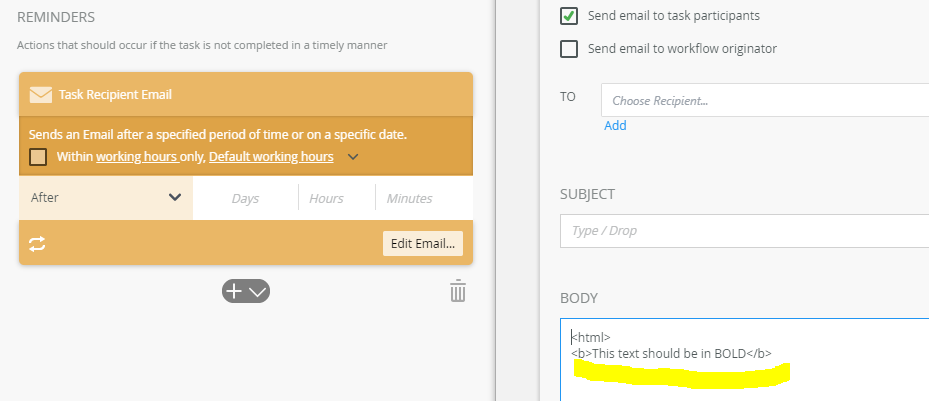Open the Choose Recipient field
The width and height of the screenshot is (929, 401).
coord(765,100)
